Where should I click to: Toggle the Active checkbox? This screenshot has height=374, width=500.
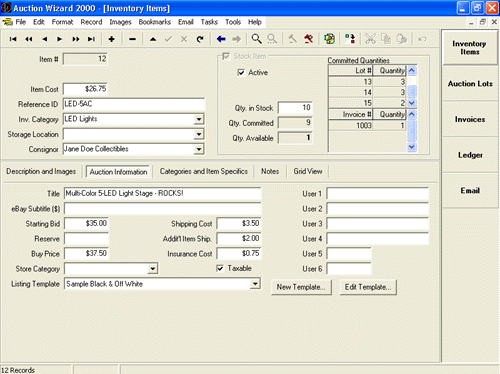point(241,72)
